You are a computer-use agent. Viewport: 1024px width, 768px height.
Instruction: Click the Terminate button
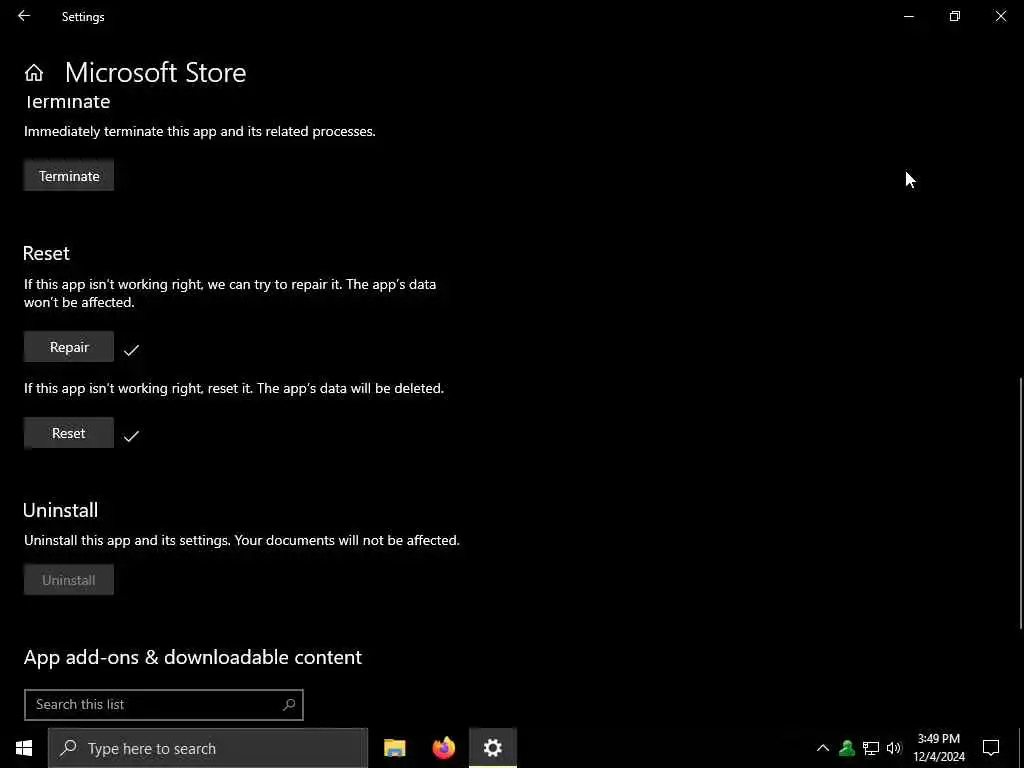(x=69, y=176)
